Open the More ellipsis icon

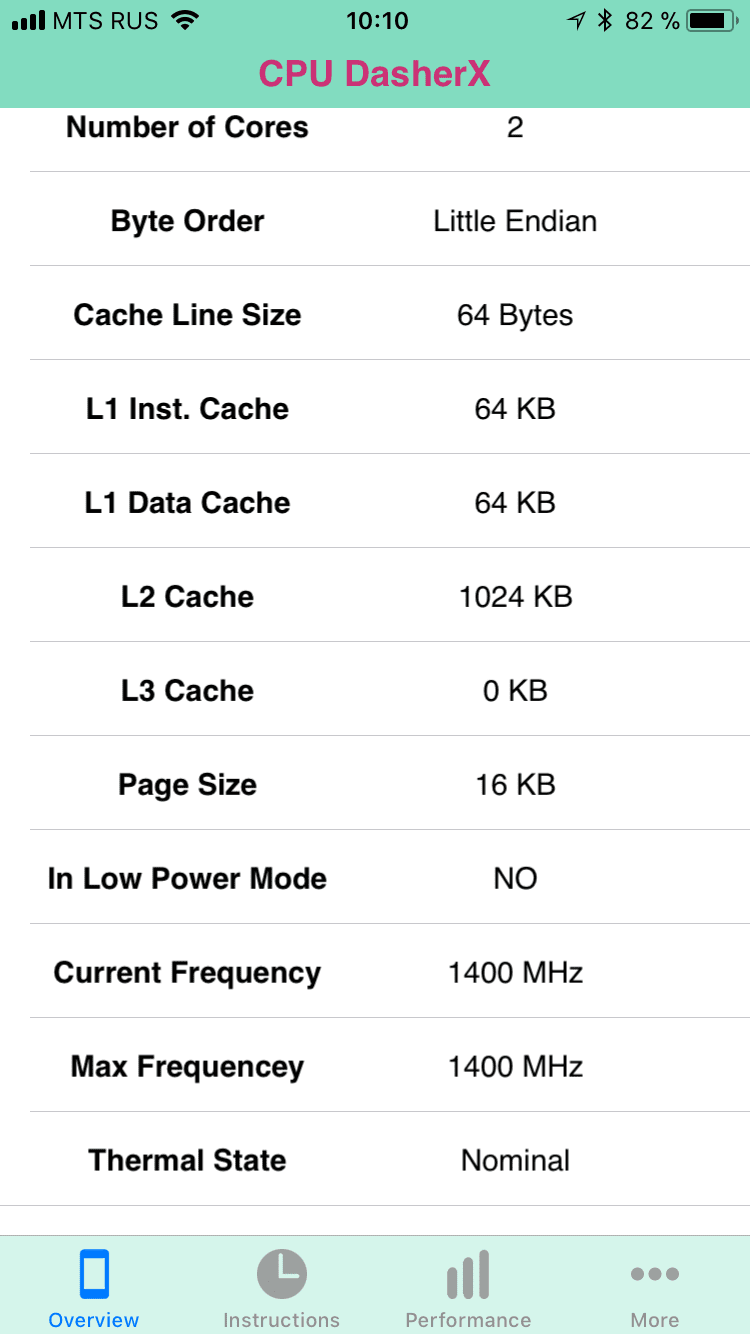tap(655, 1274)
